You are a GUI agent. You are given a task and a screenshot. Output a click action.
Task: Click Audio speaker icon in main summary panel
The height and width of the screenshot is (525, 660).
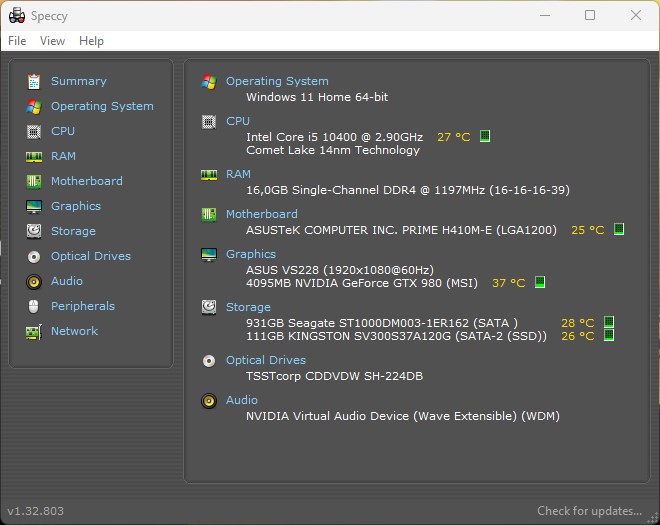pos(209,401)
